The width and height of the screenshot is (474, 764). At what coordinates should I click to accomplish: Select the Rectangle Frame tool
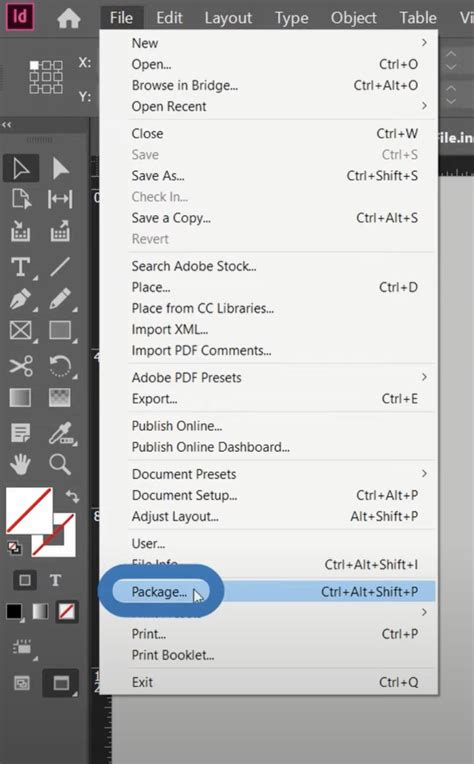tap(20, 330)
